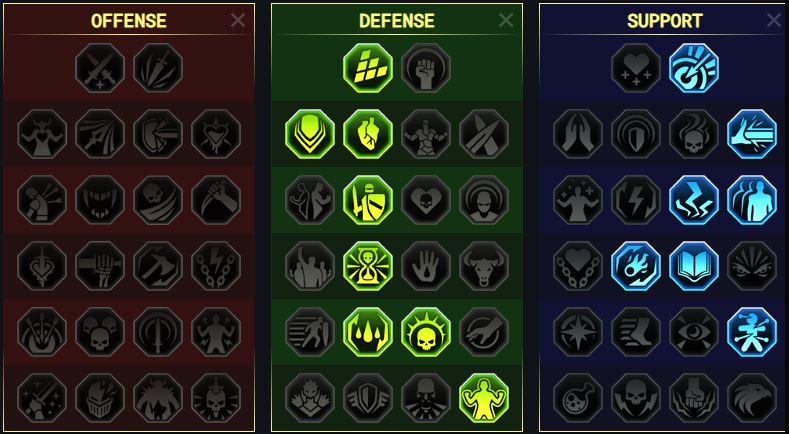
Task: Click the bull head Defense mastery
Action: pyautogui.click(x=484, y=266)
